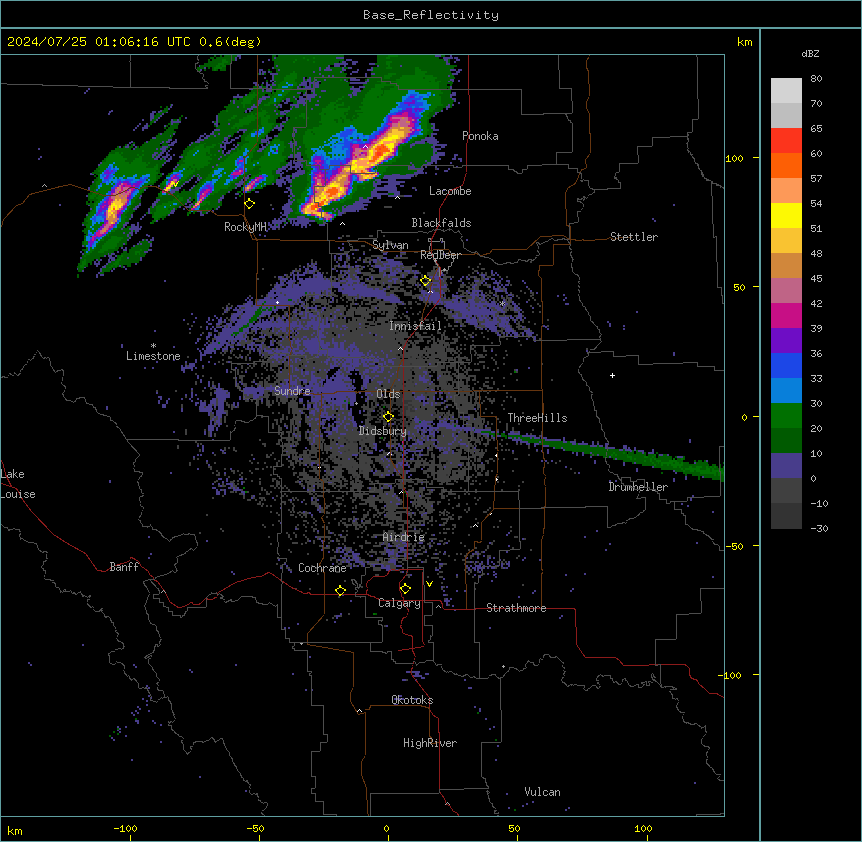
Task: Click the Sundre city label
Action: (292, 391)
